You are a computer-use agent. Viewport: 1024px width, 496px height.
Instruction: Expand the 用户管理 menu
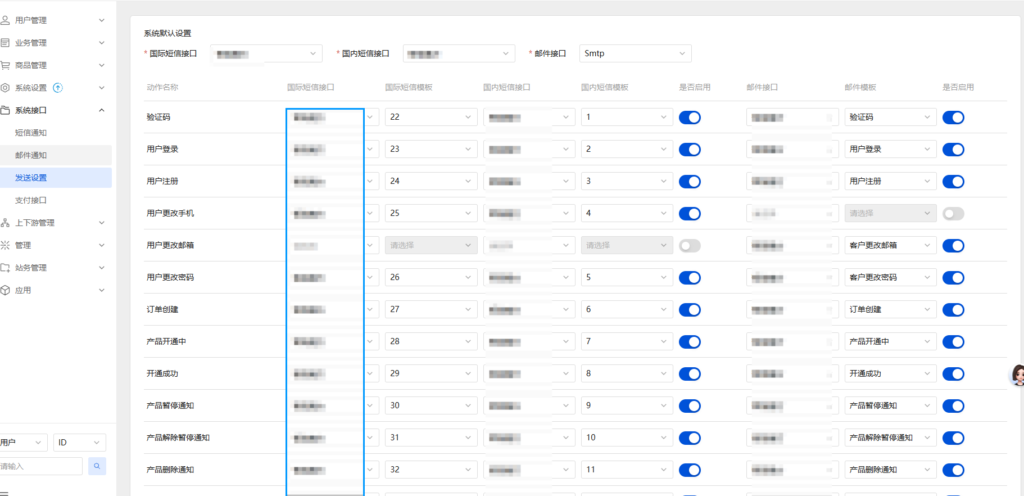coord(56,20)
